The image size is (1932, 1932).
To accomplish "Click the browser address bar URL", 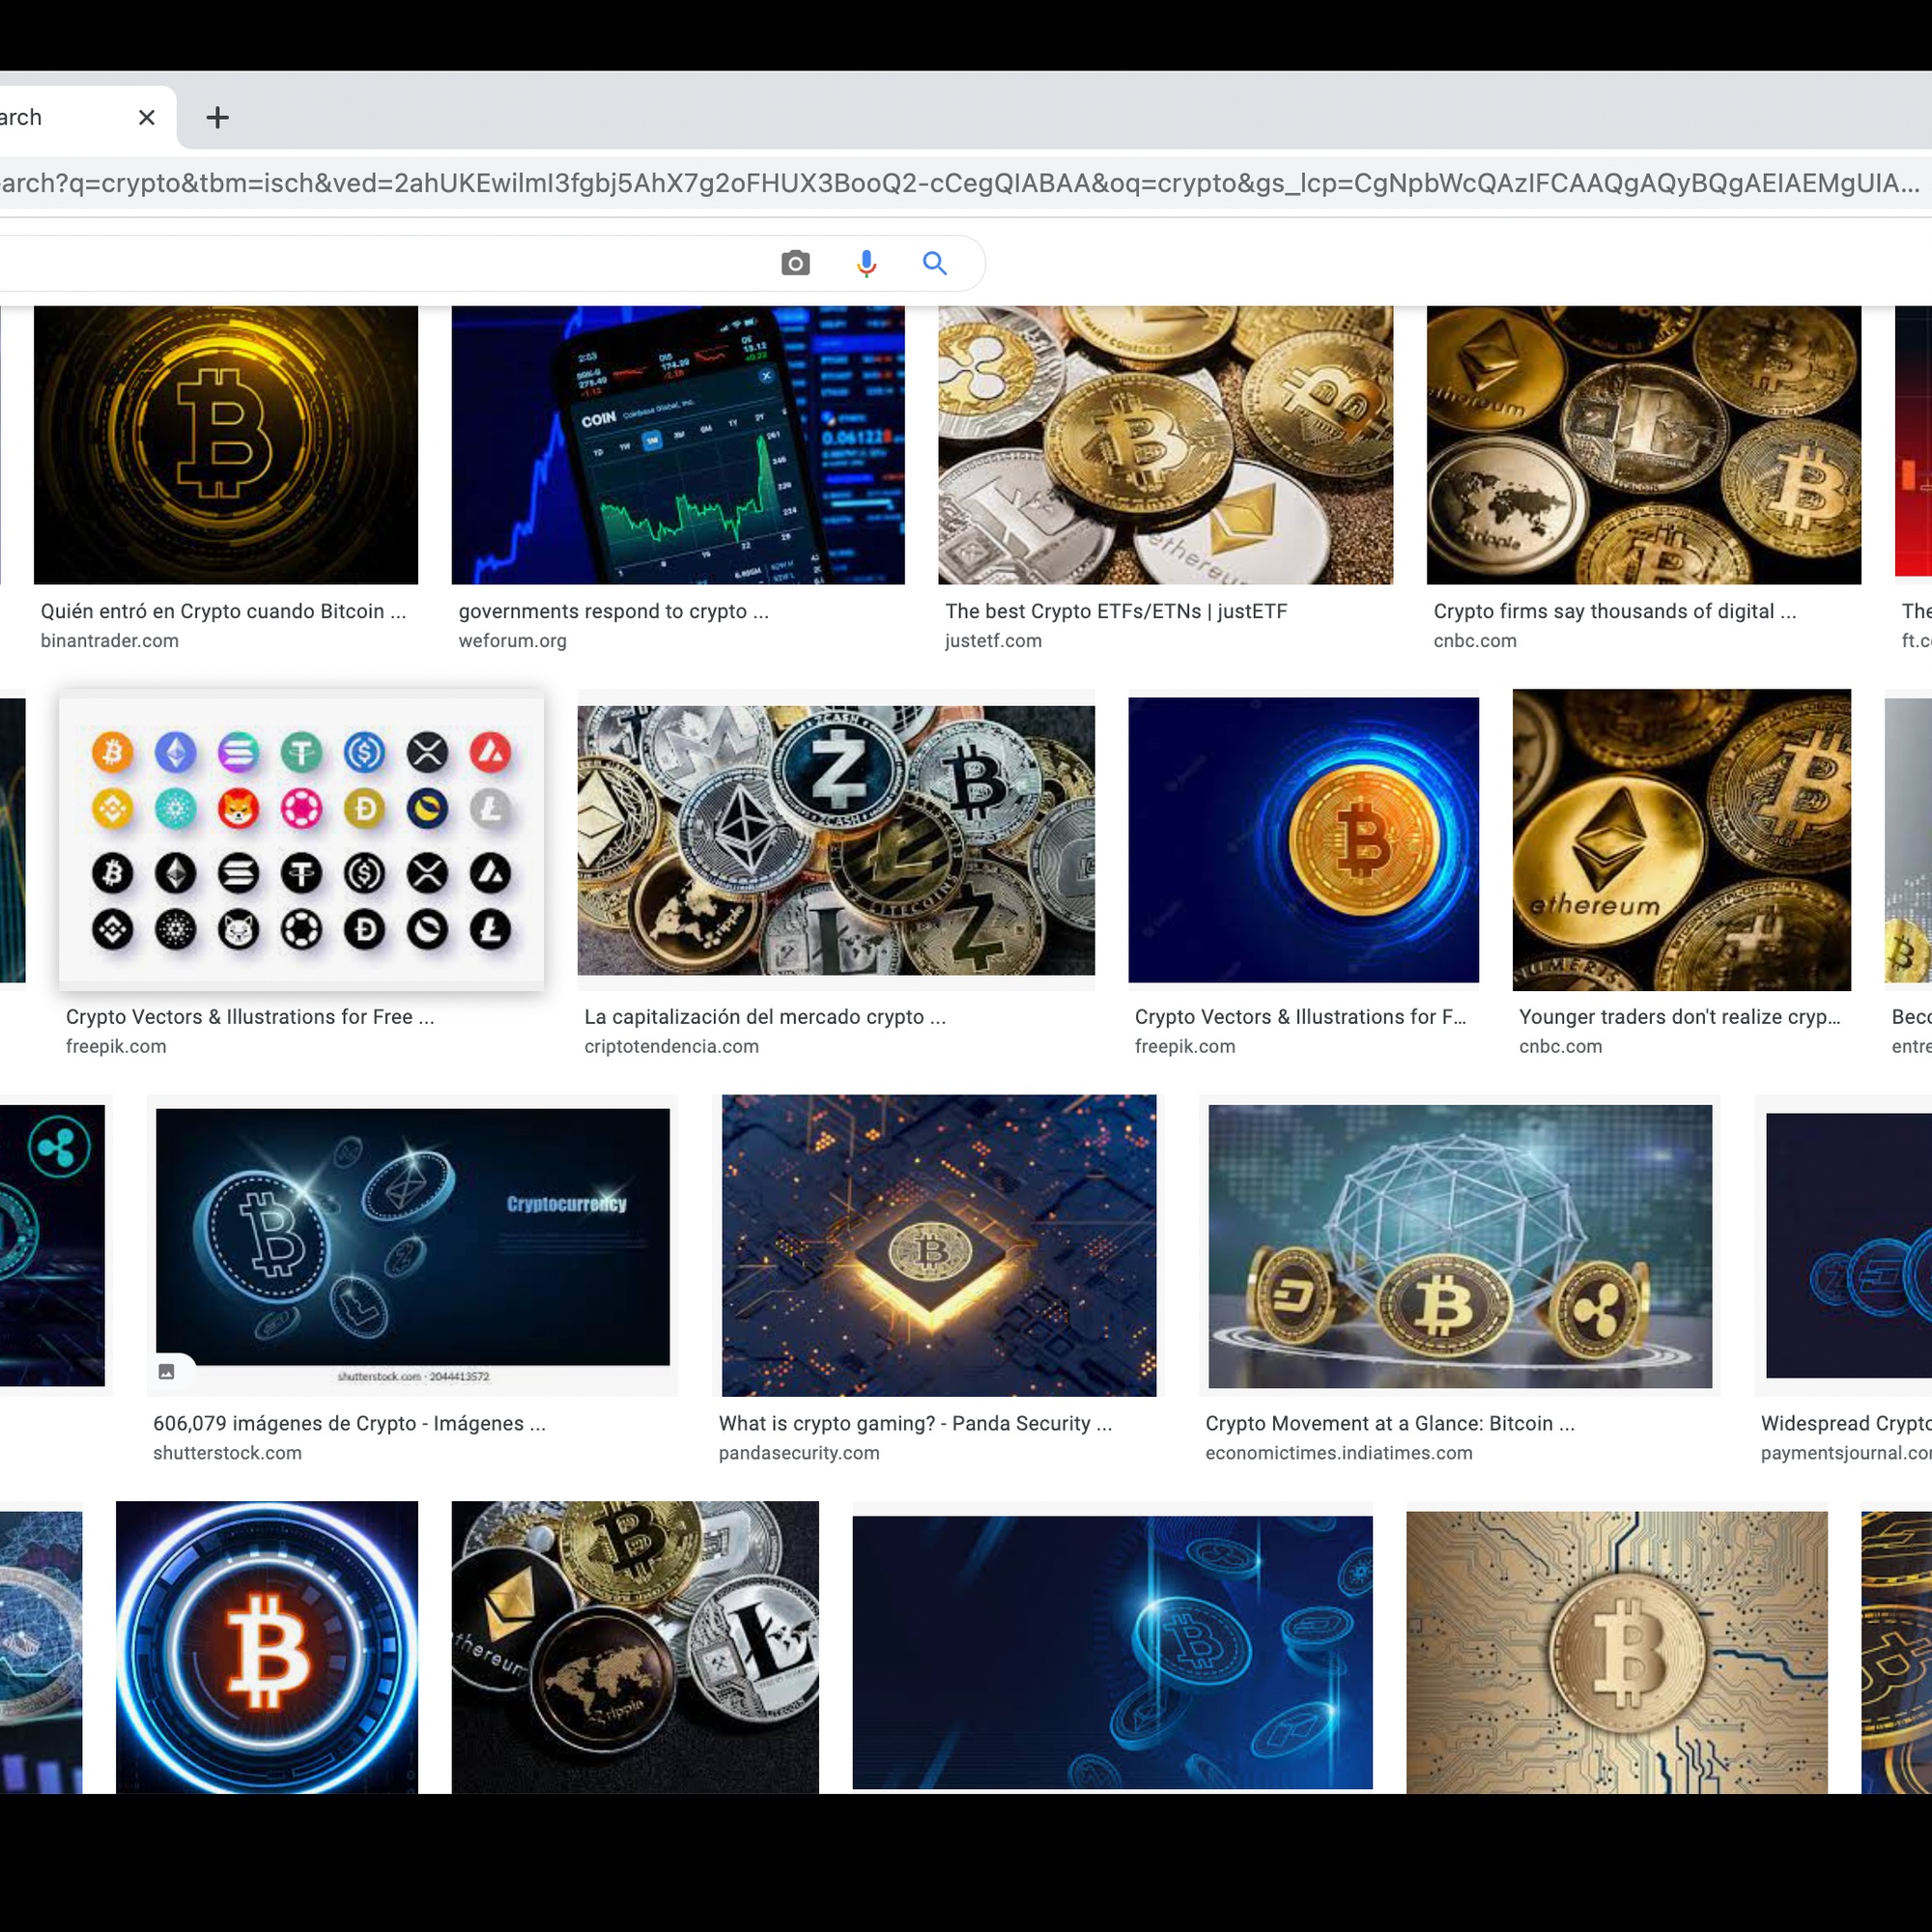I will [x=960, y=183].
